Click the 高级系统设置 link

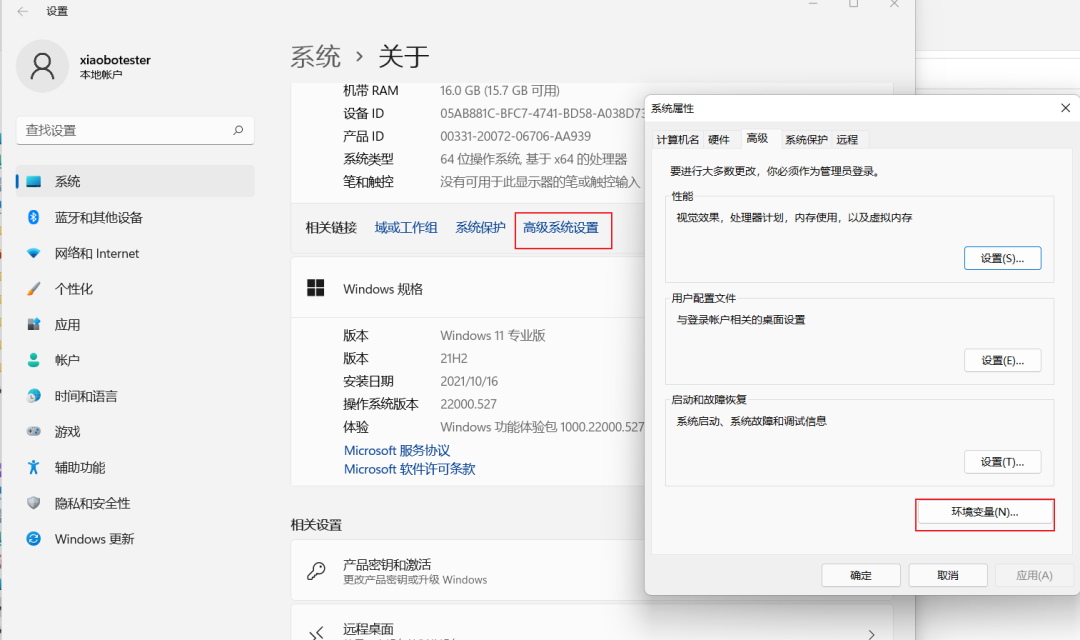[561, 228]
